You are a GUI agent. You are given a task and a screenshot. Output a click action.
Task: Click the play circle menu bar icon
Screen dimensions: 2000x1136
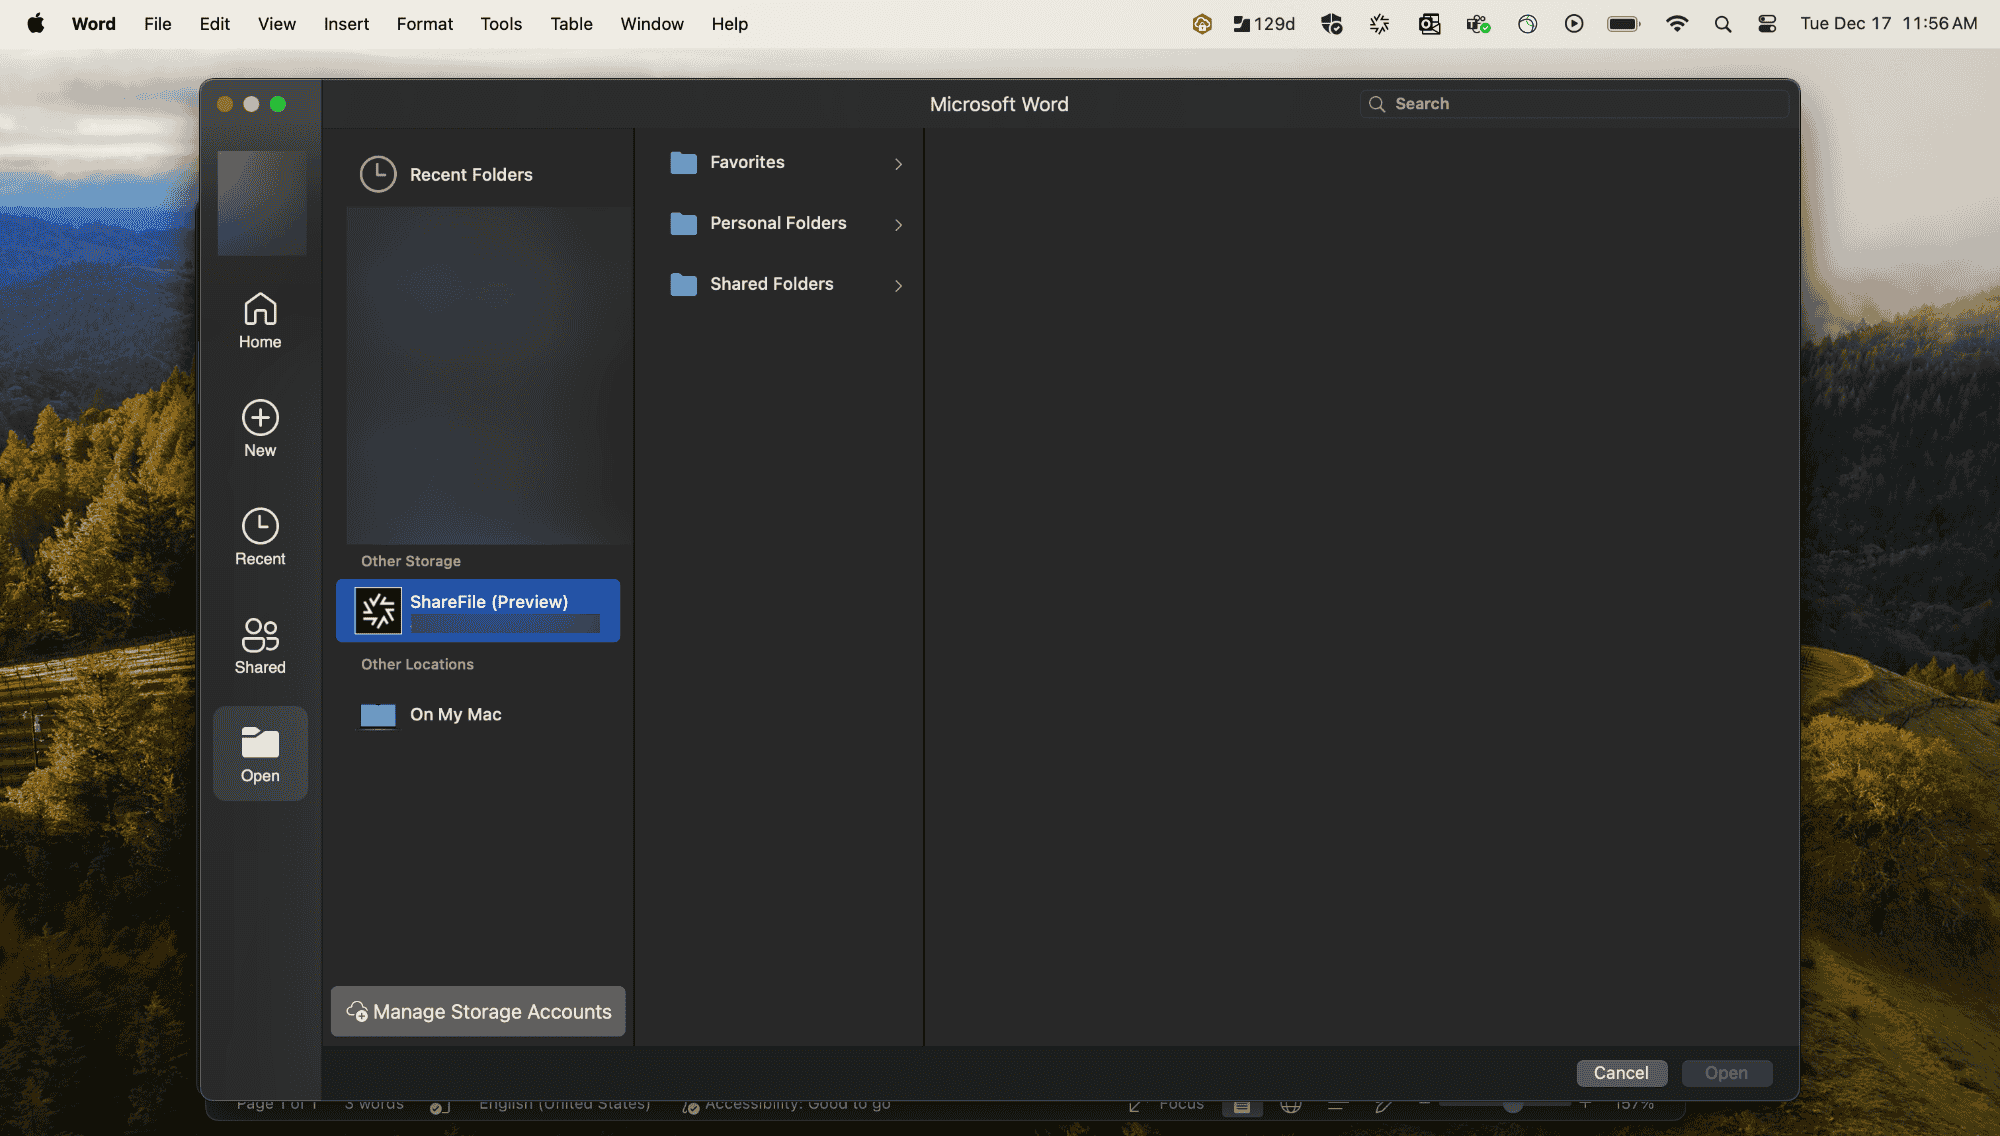(x=1574, y=24)
